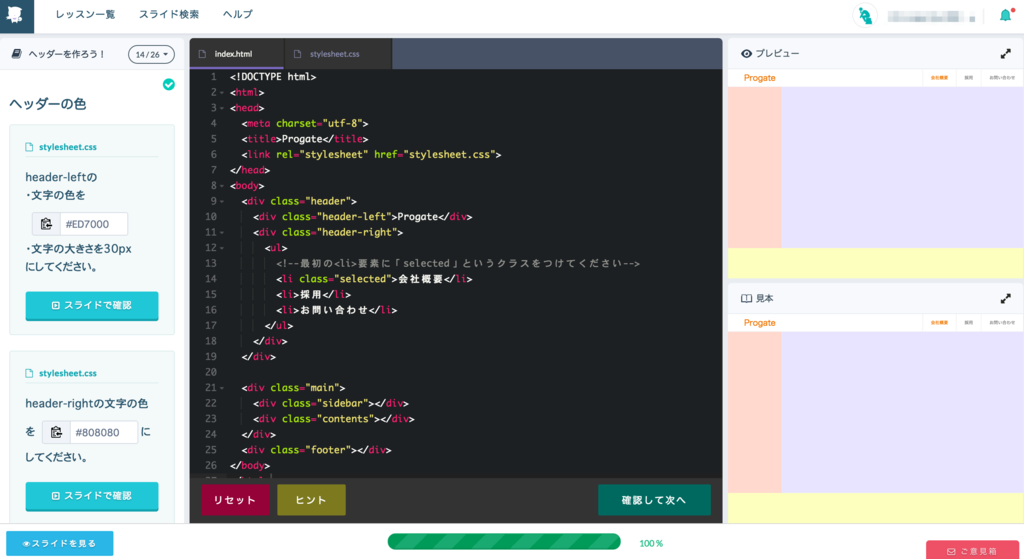Click the meta charset line 4

[305, 123]
